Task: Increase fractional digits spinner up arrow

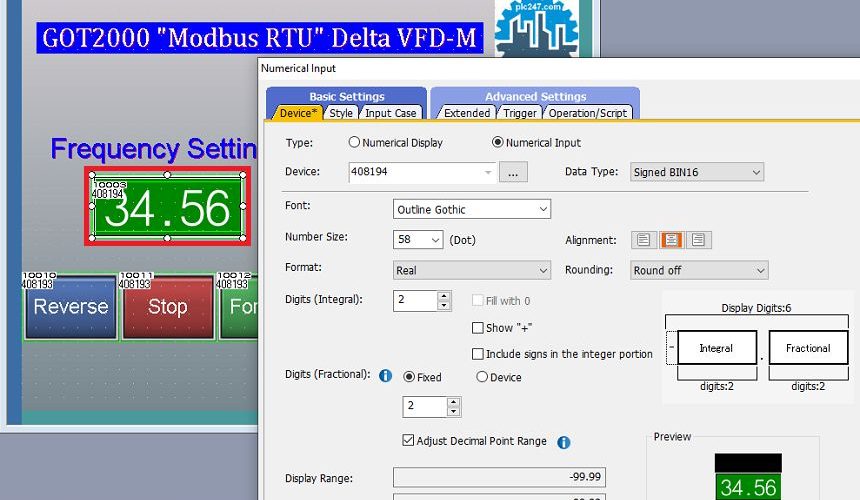Action: pyautogui.click(x=454, y=402)
